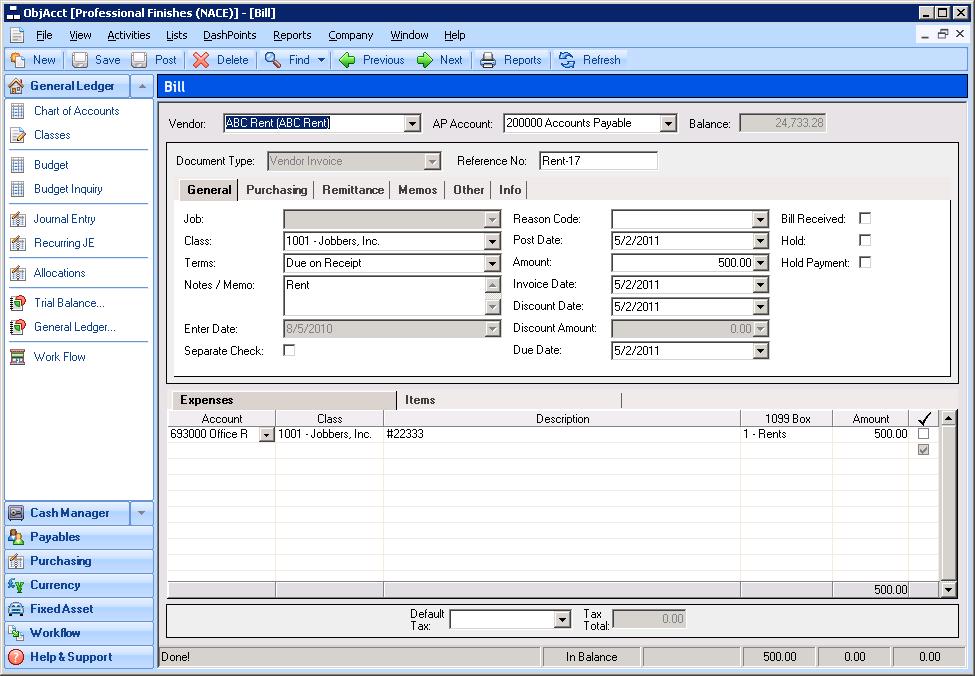This screenshot has height=676, width=975.
Task: Switch to the Remittance tab
Action: (353, 190)
